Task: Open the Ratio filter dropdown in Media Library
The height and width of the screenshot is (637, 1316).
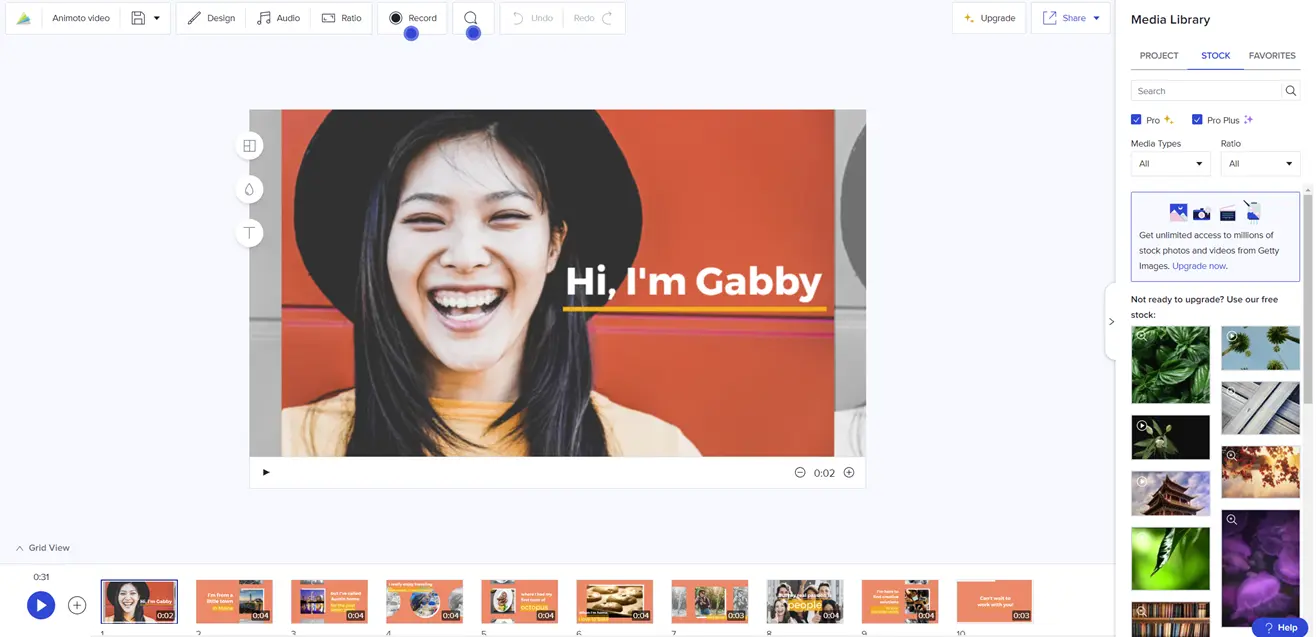Action: point(1260,164)
